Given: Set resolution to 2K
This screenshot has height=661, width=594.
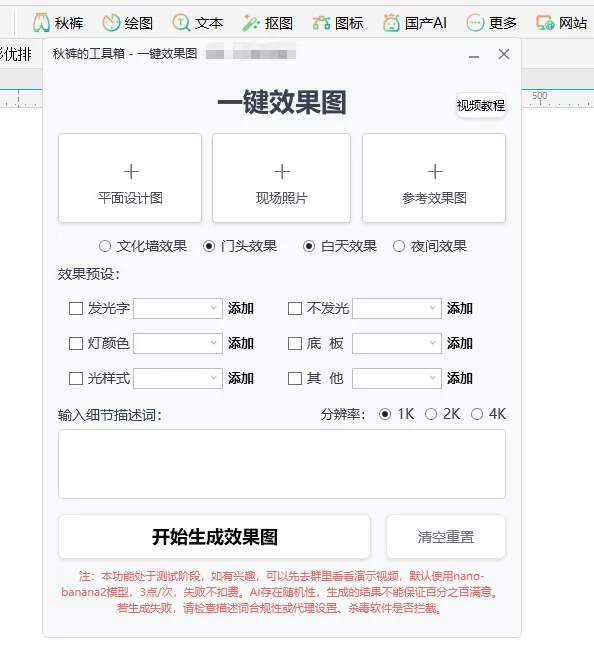Looking at the screenshot, I should 431,414.
